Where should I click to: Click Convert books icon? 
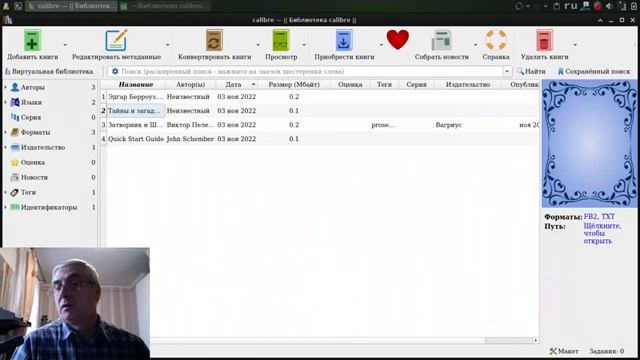point(214,40)
